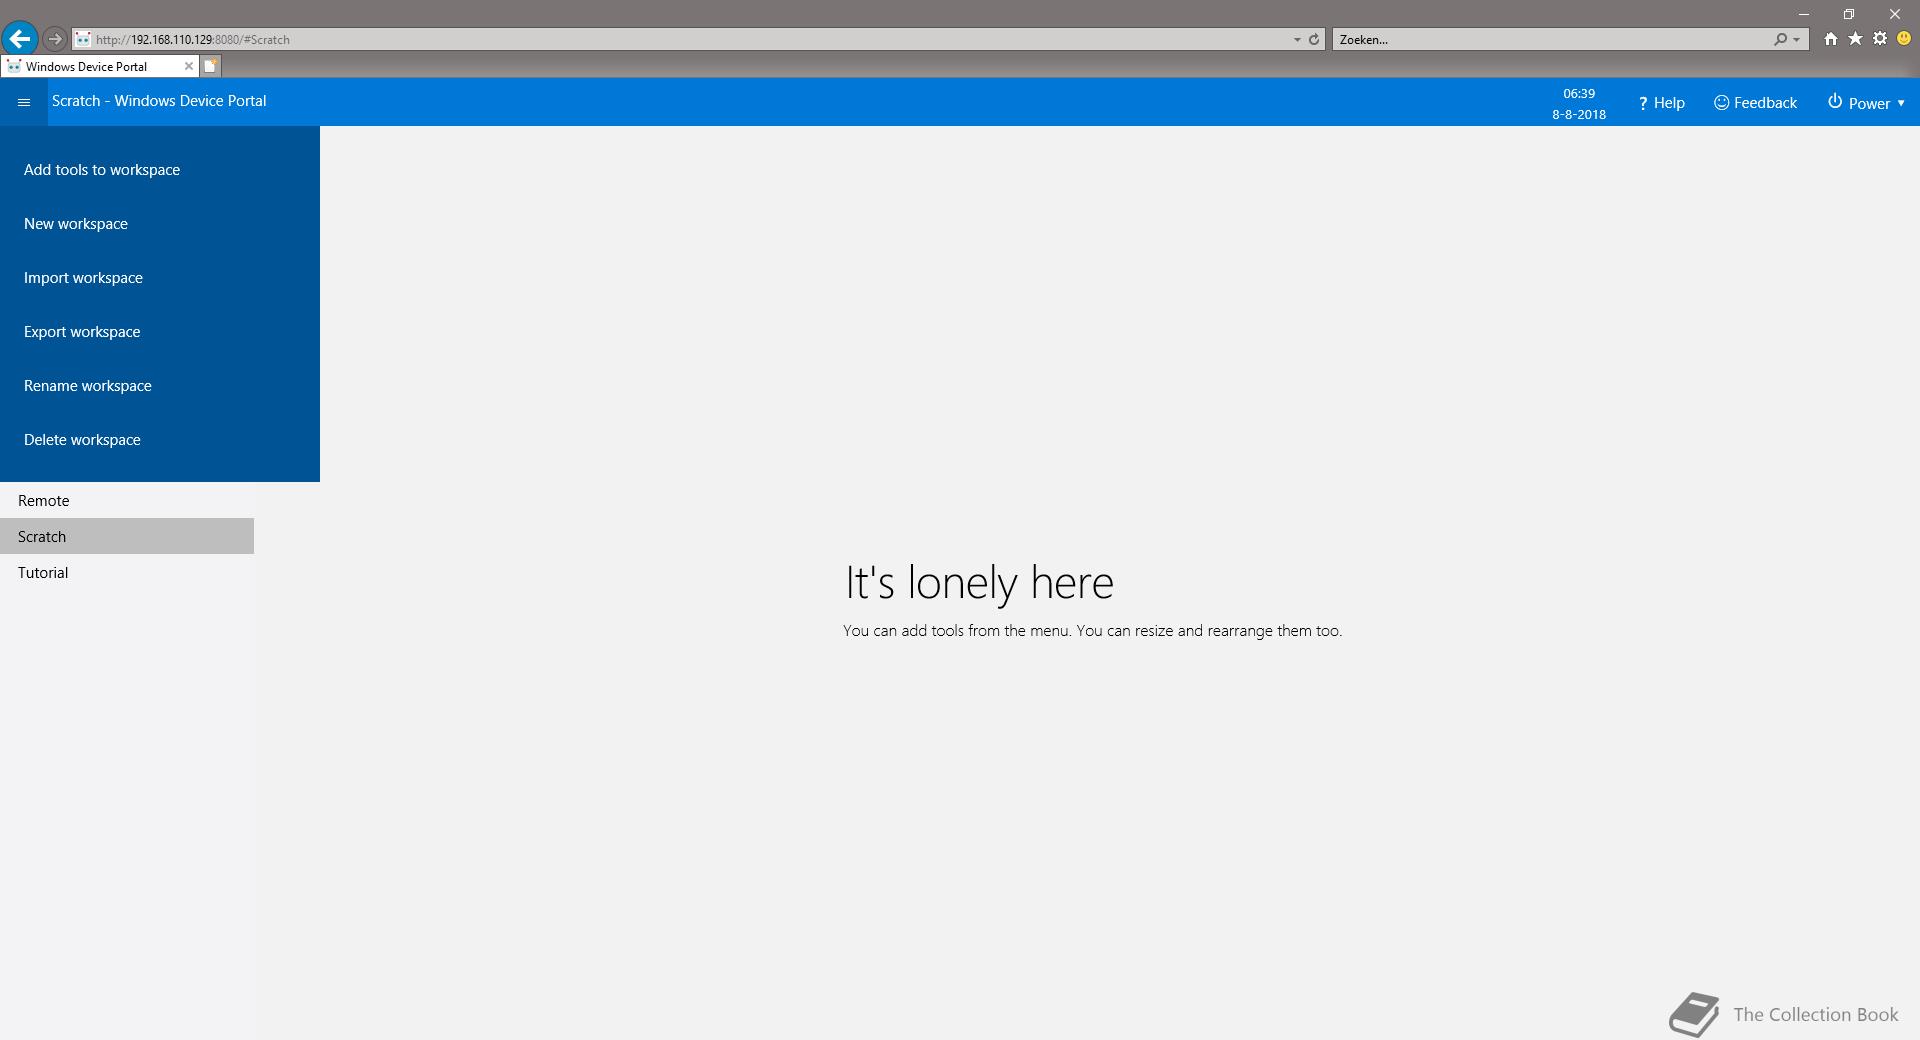
Task: Select the Windows Device Portal browser tab
Action: point(99,66)
